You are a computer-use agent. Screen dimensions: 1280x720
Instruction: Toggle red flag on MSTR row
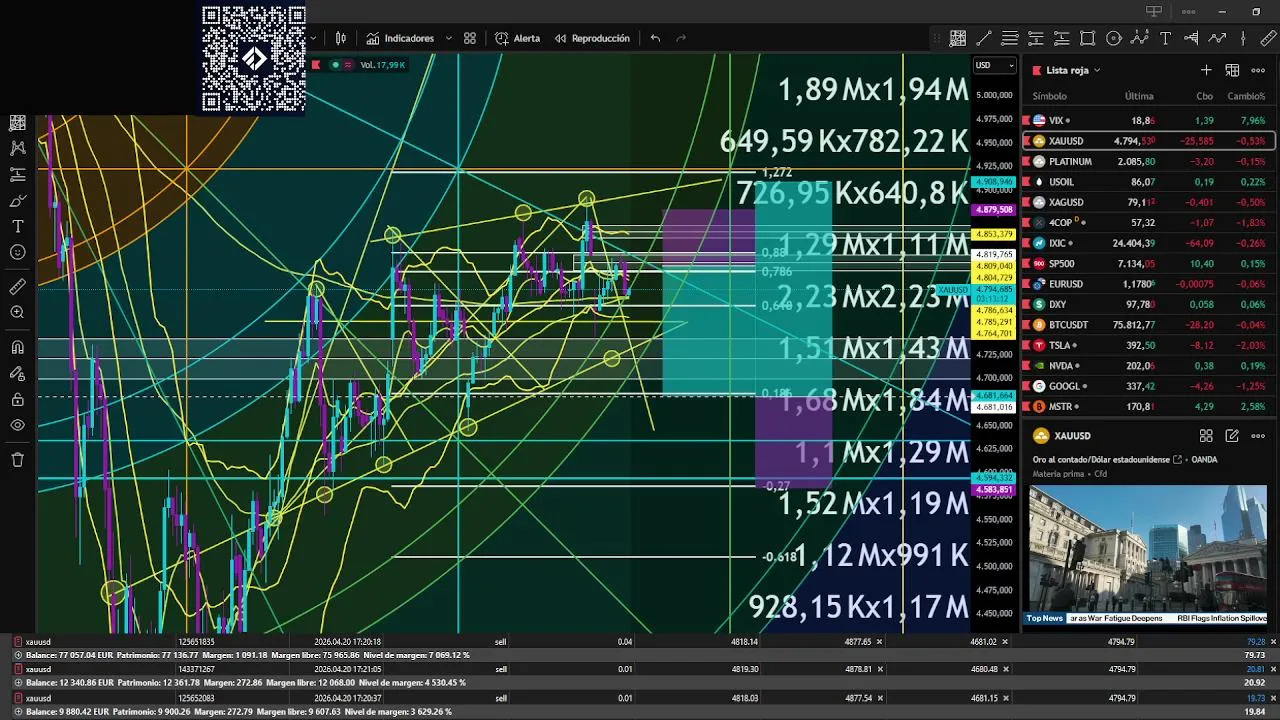pos(1027,407)
